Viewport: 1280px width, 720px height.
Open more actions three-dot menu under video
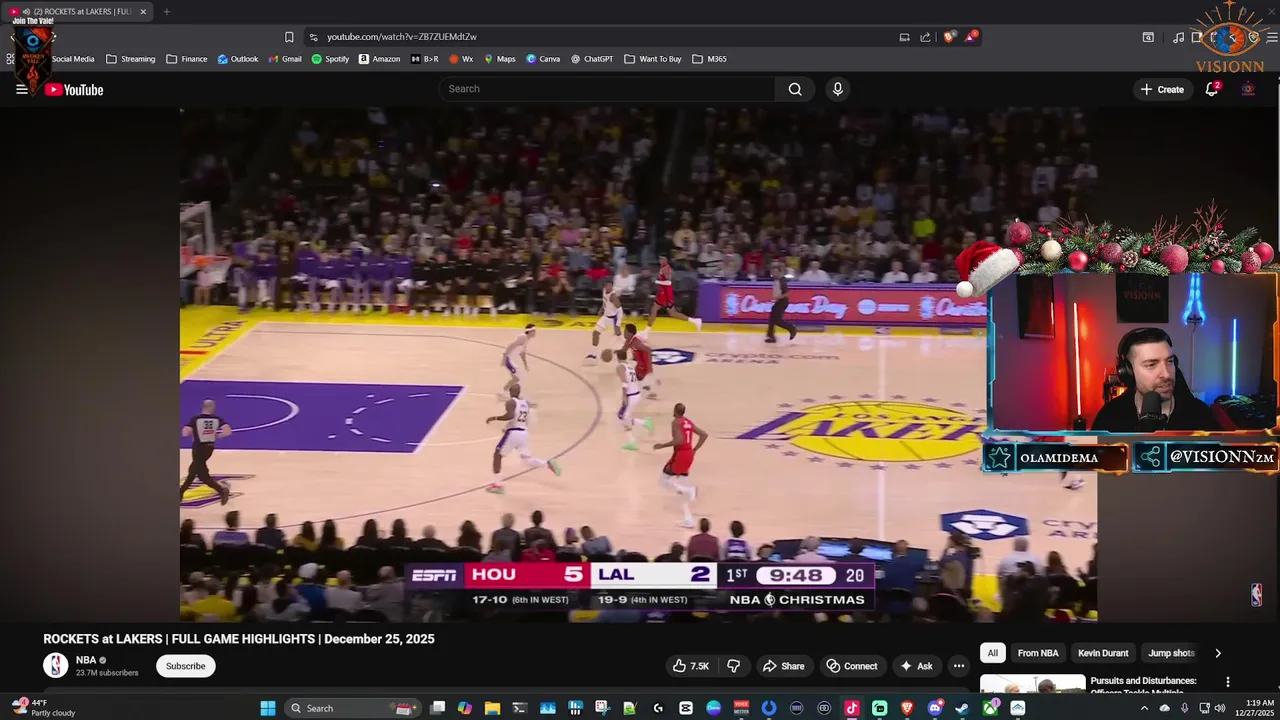(x=958, y=666)
